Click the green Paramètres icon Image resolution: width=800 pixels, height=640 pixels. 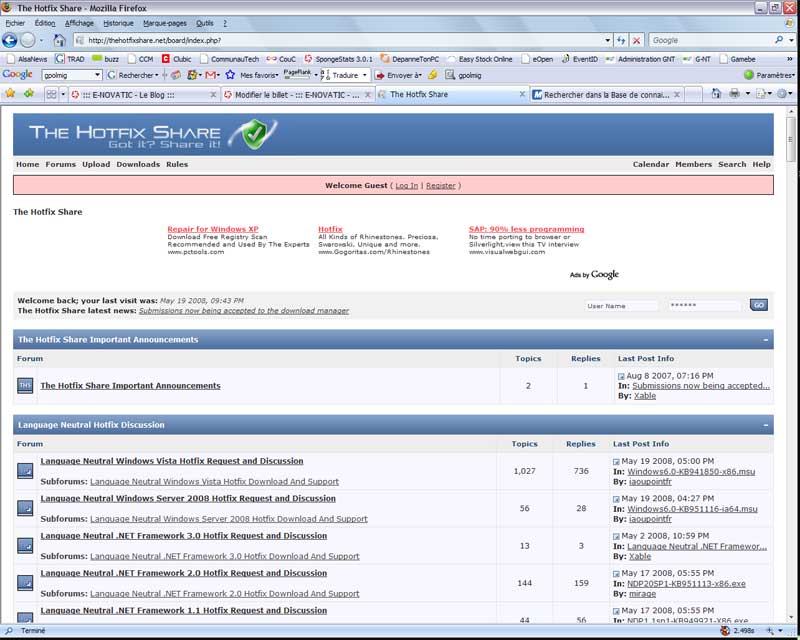point(748,75)
